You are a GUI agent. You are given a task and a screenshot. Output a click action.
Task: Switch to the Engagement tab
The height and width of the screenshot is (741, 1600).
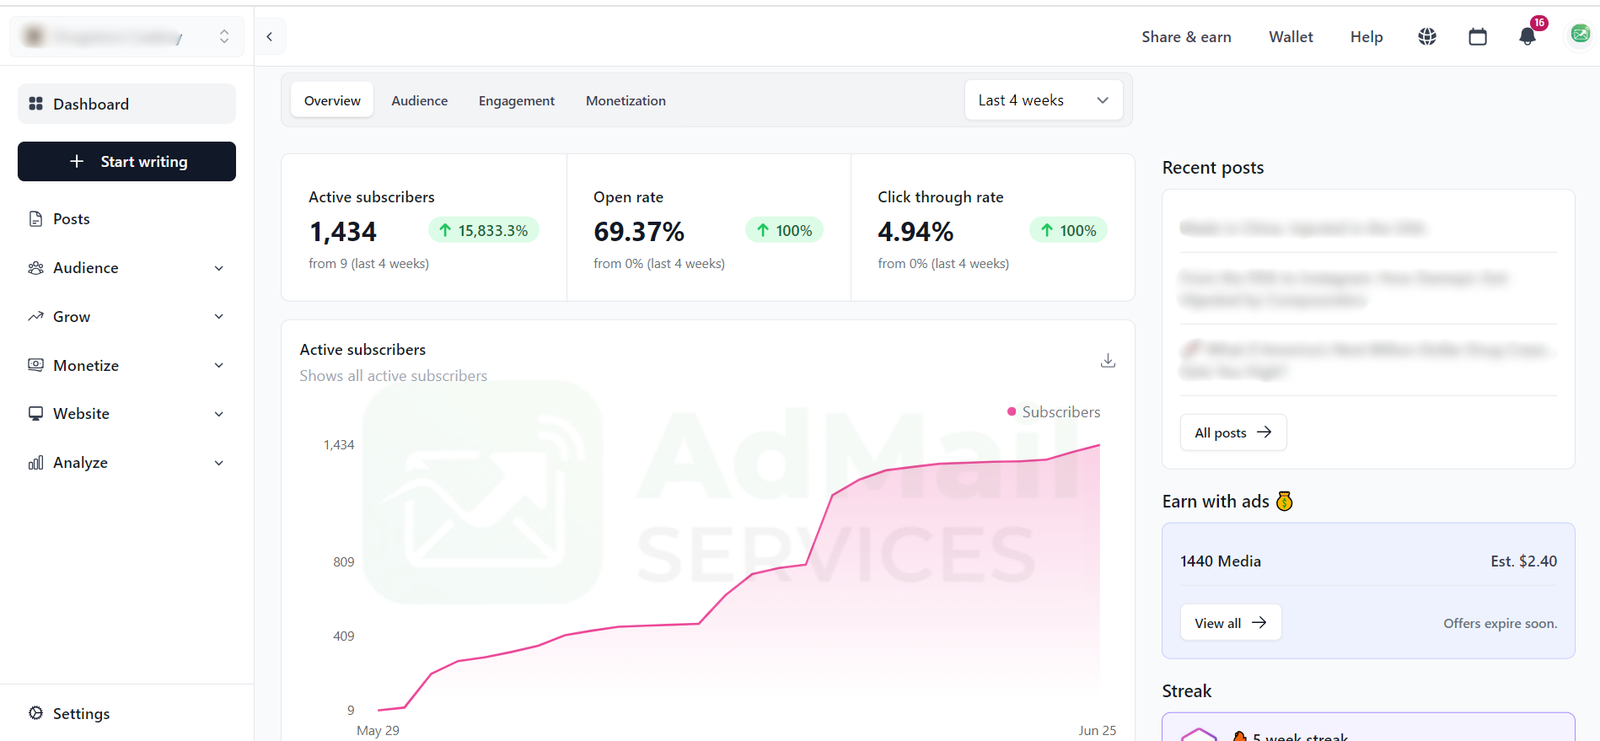[516, 101]
